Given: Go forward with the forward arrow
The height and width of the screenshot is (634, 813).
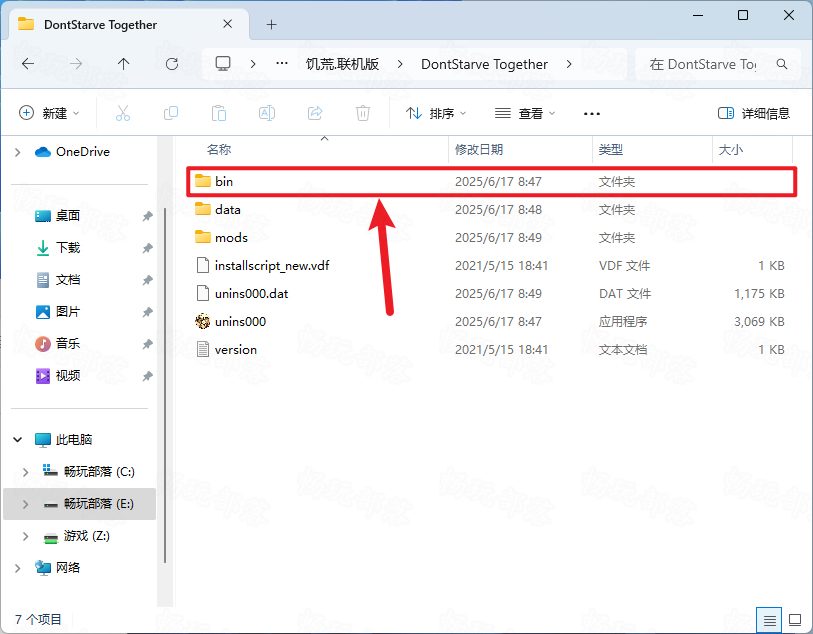Looking at the screenshot, I should coord(76,64).
